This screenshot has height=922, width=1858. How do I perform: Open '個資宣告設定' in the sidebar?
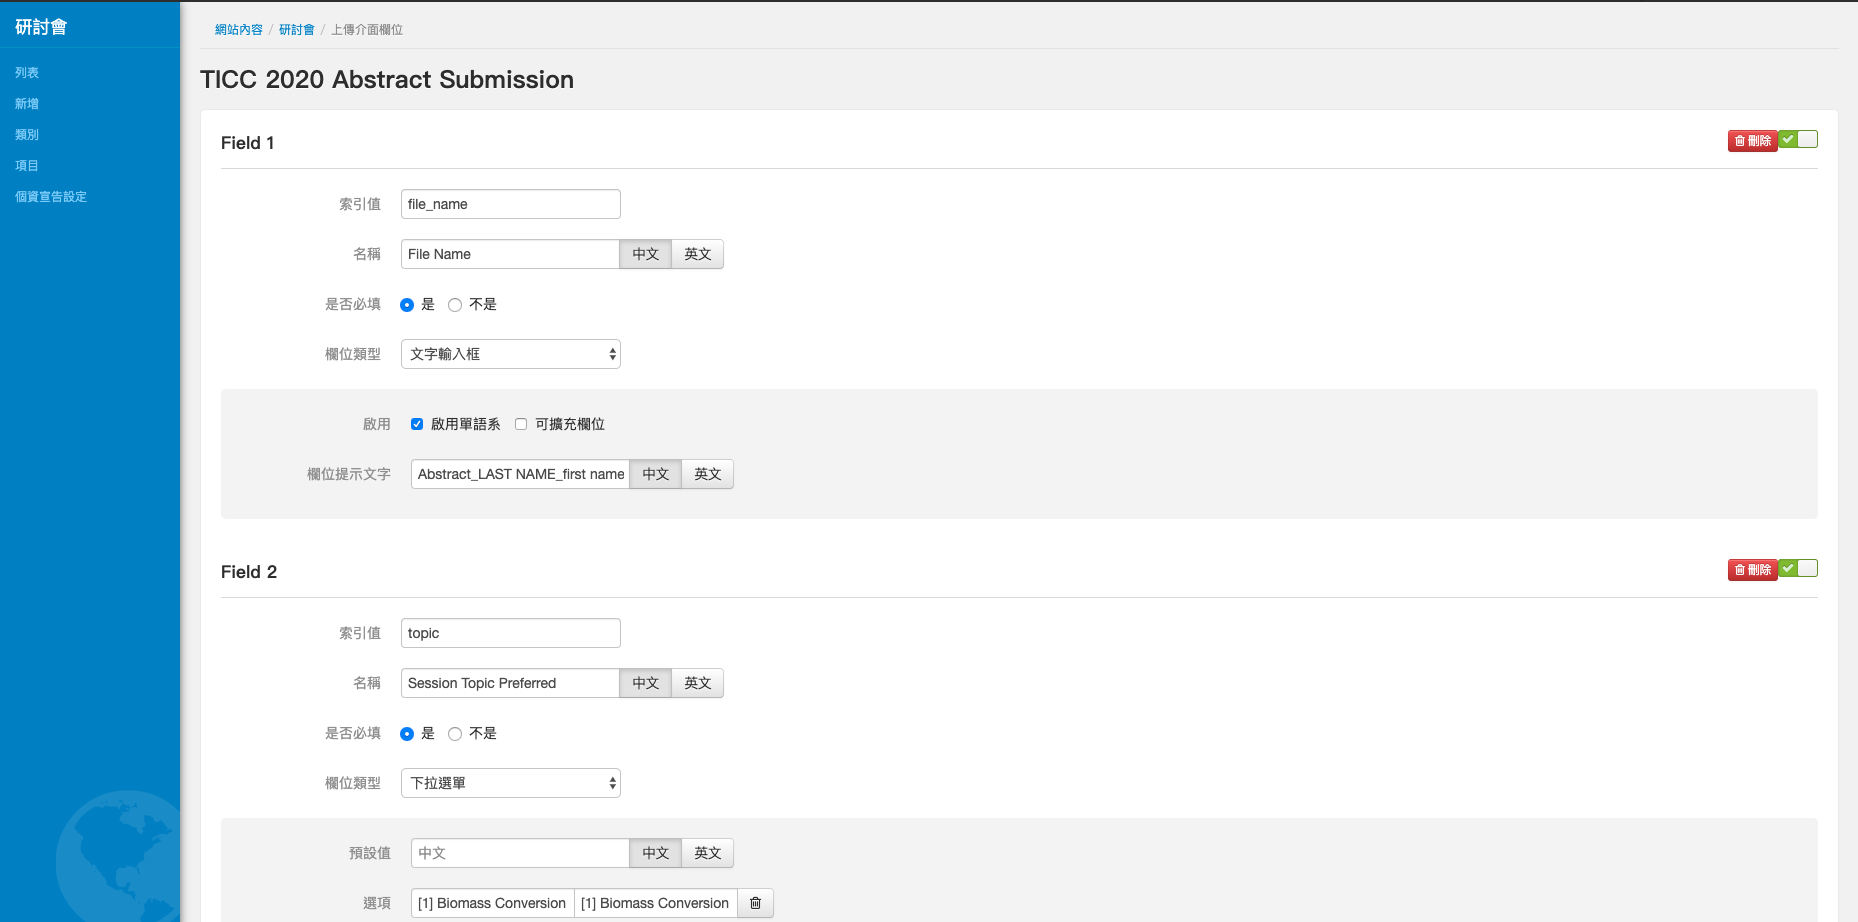pyautogui.click(x=51, y=197)
